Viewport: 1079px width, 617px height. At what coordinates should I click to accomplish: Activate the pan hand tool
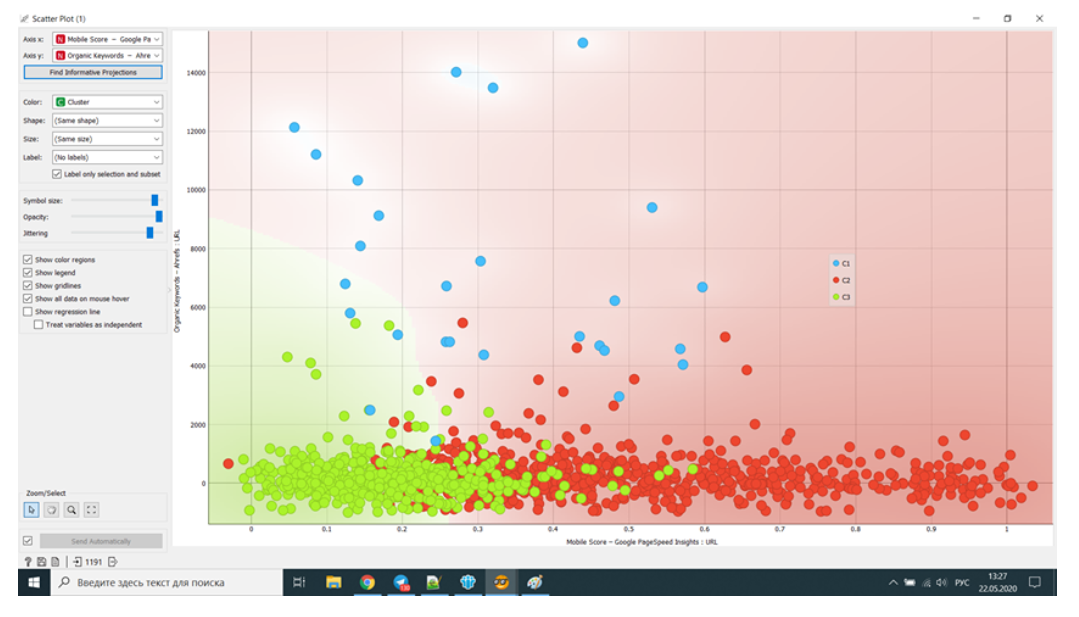[x=52, y=510]
